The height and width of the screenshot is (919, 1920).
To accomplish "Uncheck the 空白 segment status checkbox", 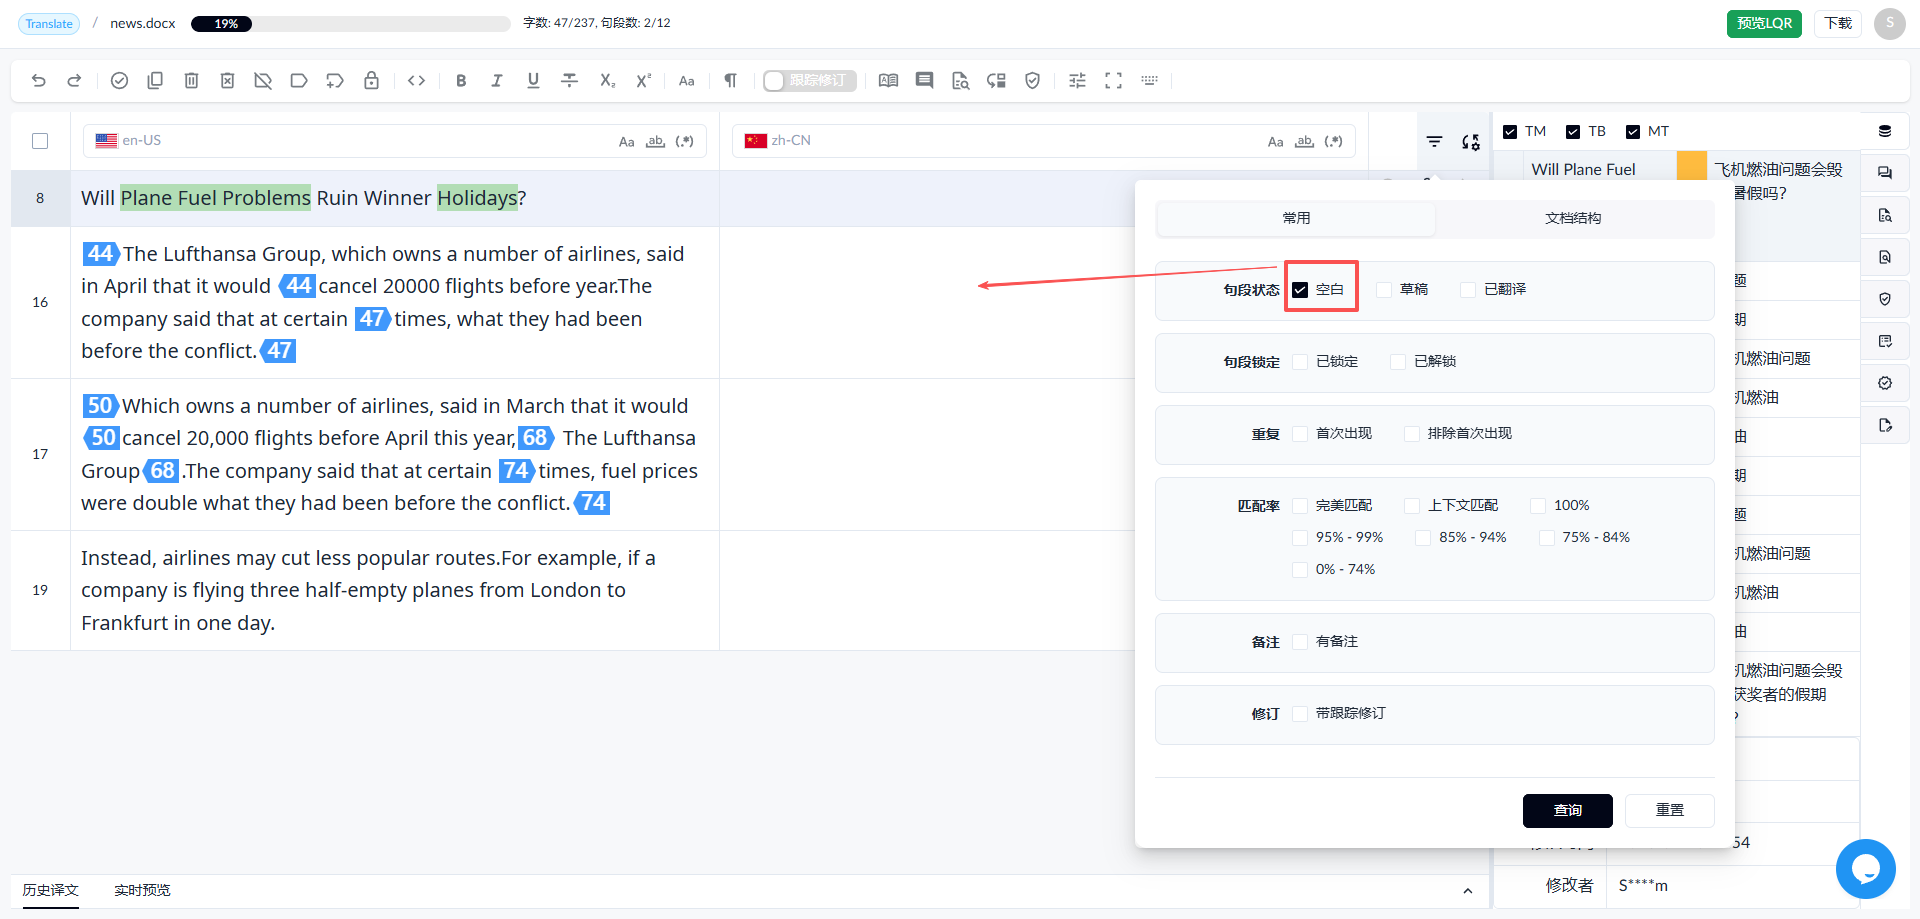I will (x=1300, y=290).
